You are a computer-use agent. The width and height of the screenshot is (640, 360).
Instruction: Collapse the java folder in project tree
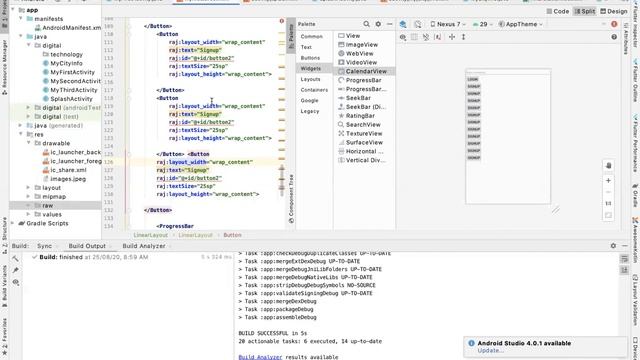[x=21, y=36]
